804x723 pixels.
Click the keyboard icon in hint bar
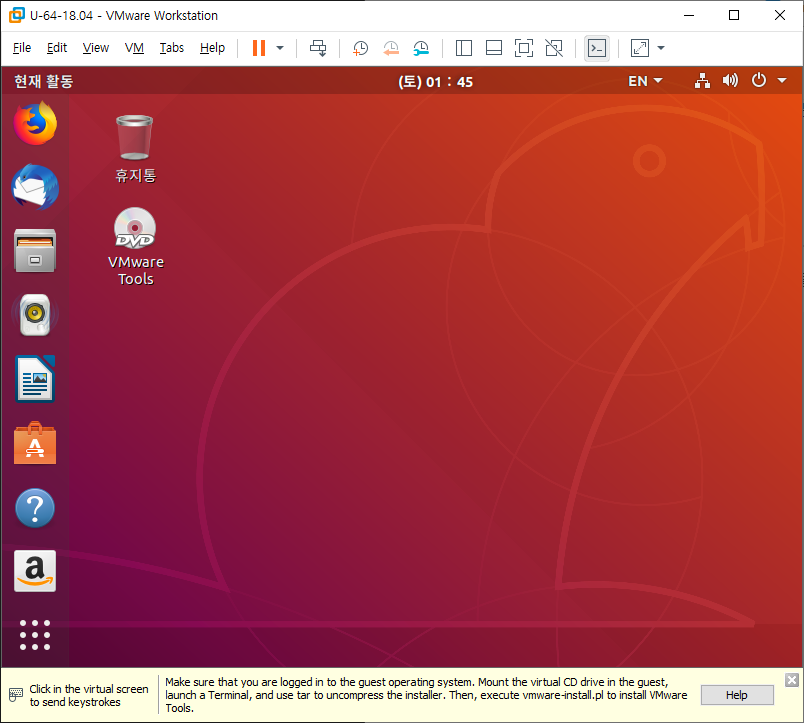[x=16, y=695]
